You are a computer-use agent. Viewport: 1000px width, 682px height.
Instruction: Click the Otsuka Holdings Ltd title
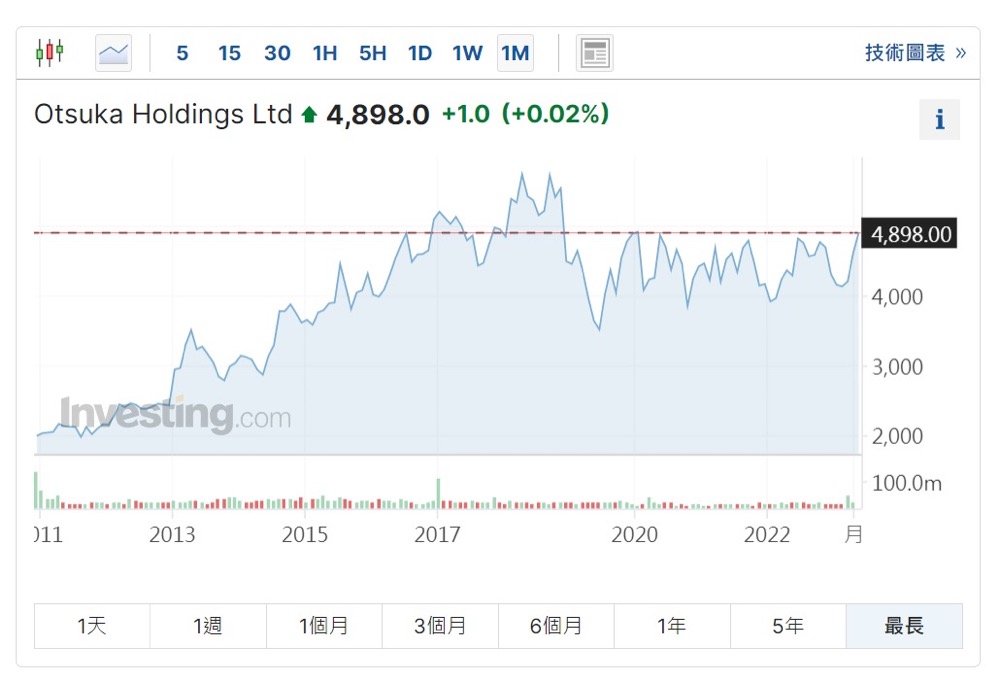tap(163, 114)
